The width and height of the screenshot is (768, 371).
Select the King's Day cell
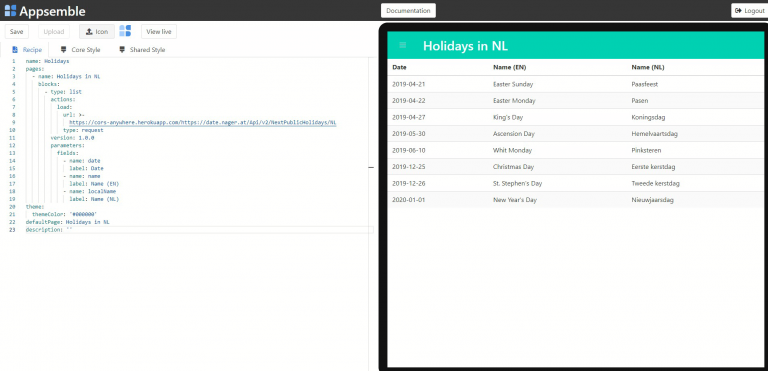point(507,117)
